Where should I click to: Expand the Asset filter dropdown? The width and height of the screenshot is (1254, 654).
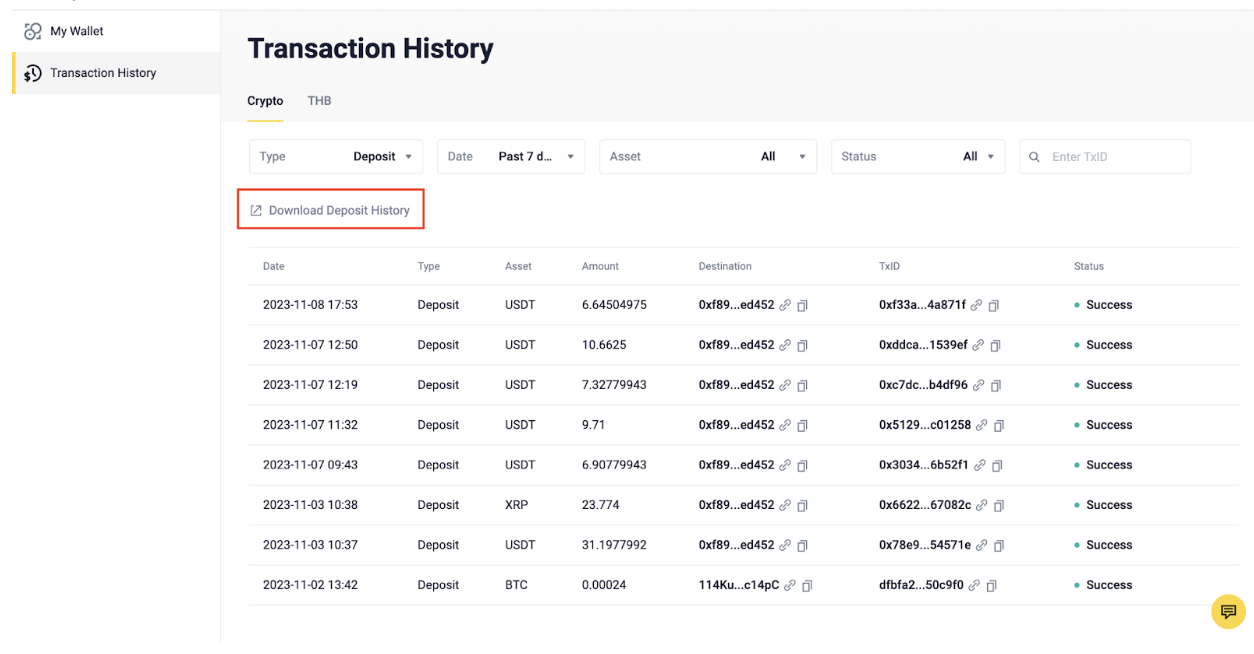(x=707, y=157)
